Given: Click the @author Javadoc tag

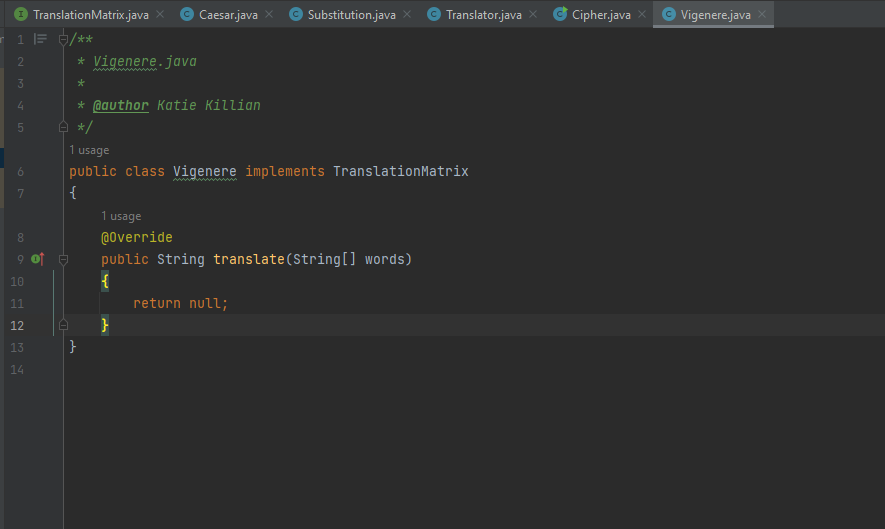Looking at the screenshot, I should pyautogui.click(x=121, y=106).
